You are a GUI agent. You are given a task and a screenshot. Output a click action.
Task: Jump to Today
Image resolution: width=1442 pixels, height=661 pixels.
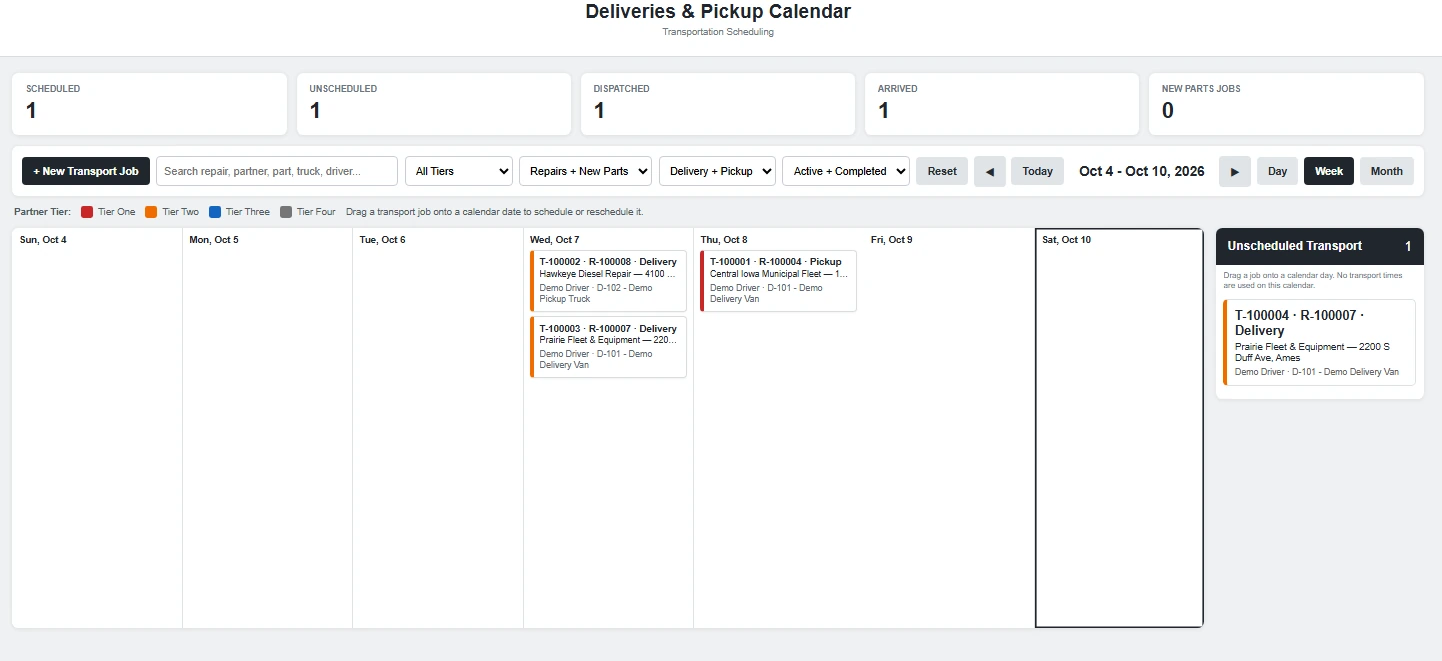[1038, 171]
